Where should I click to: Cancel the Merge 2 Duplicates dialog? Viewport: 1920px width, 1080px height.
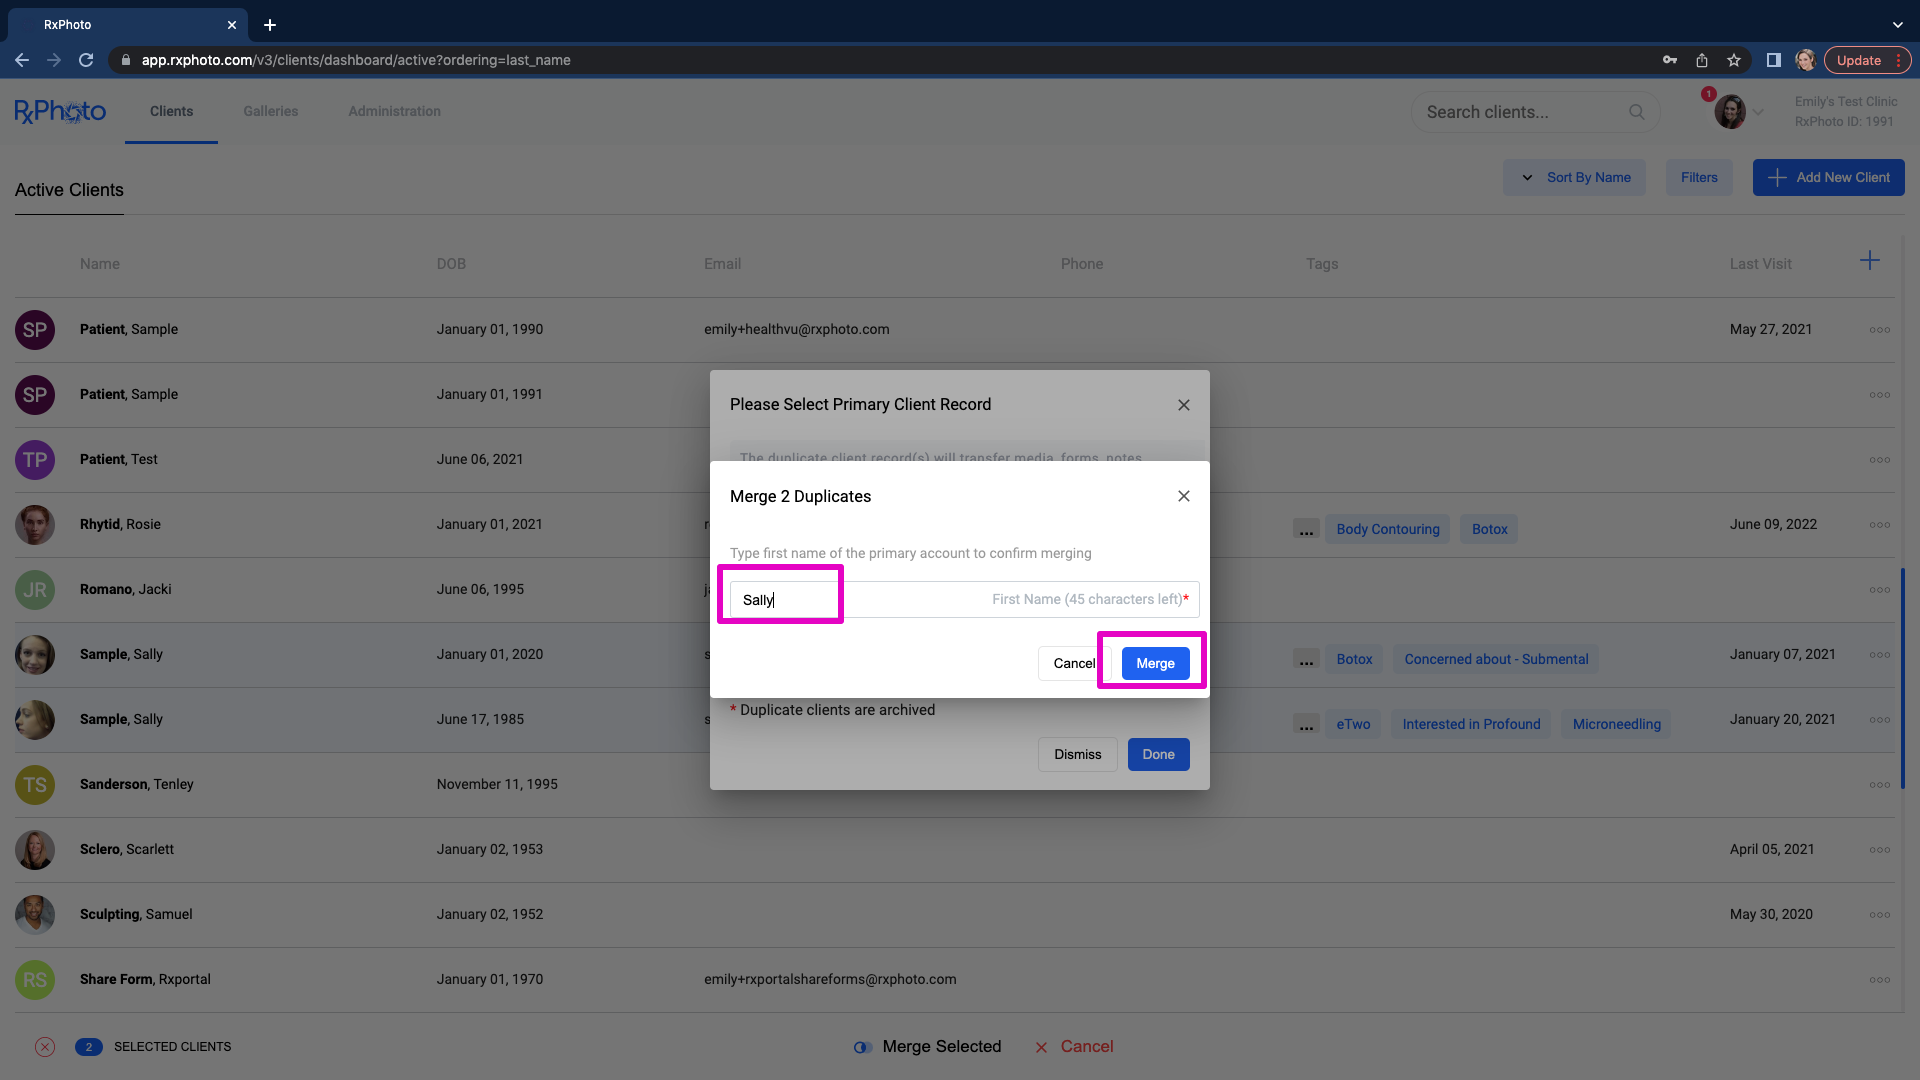[x=1074, y=664]
